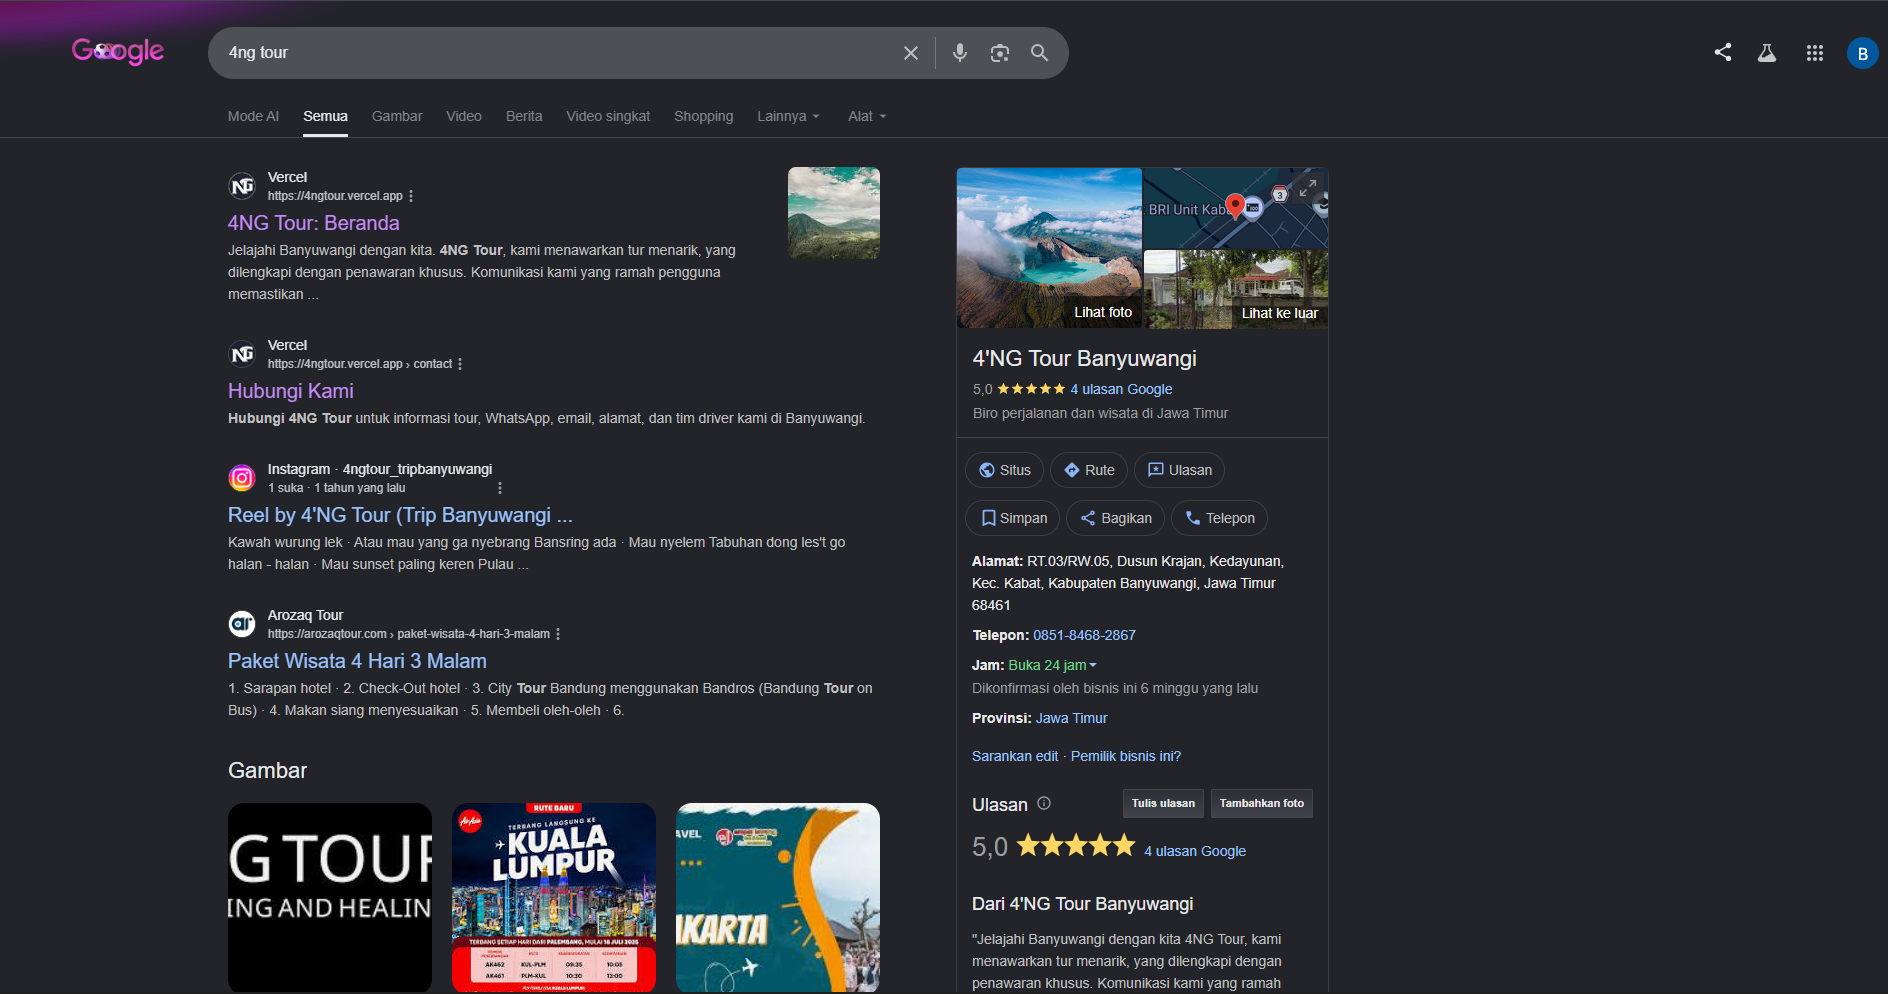Call the phone number 0851-8468-2867
This screenshot has height=994, width=1888.
(1084, 635)
